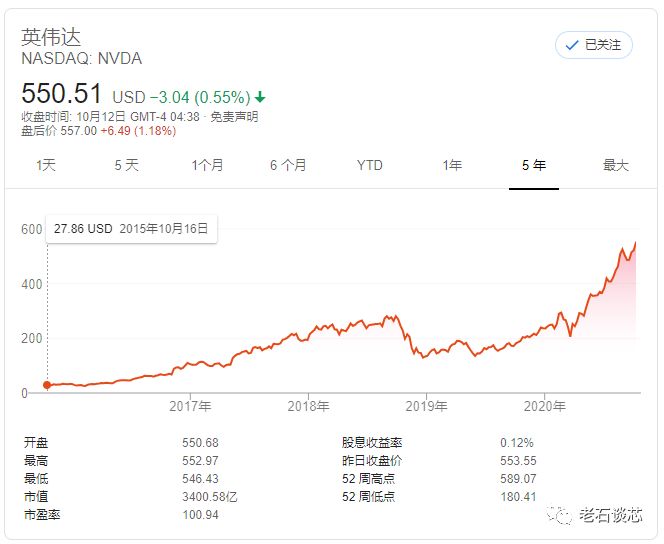
Task: Click the 27.86 USD chart tooltip
Action: pos(131,229)
